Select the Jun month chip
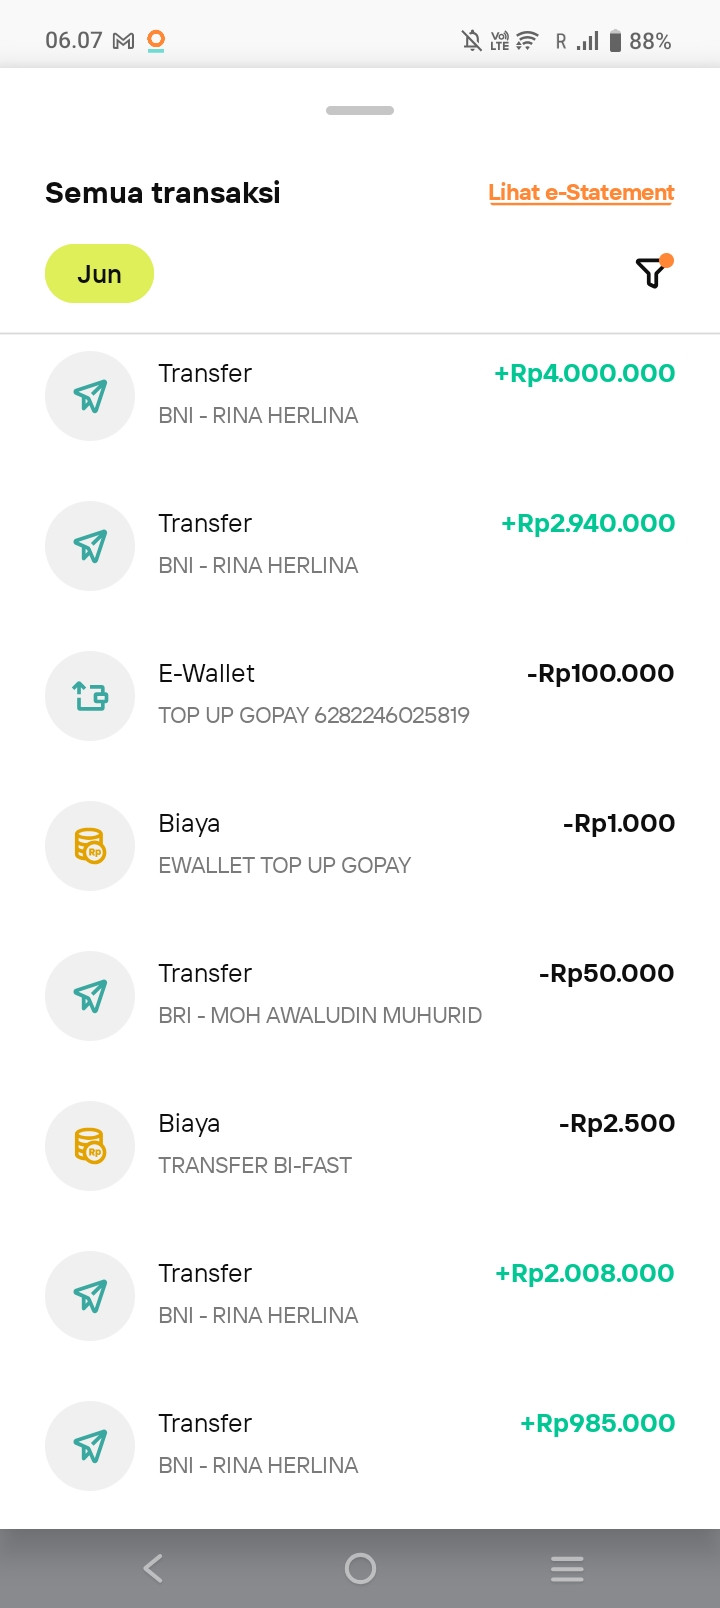Image resolution: width=720 pixels, height=1608 pixels. click(x=99, y=274)
